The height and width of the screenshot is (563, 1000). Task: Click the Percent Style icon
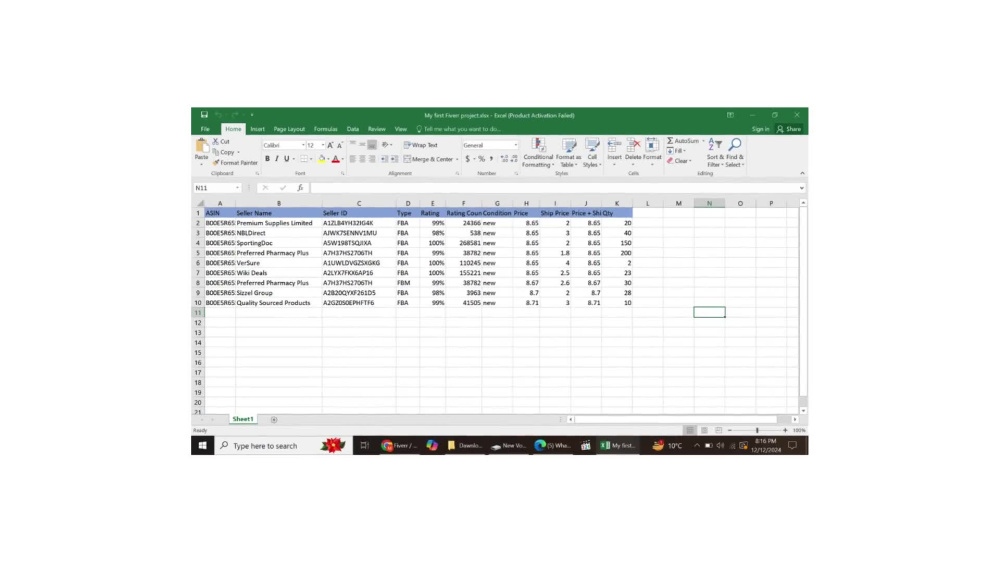[482, 159]
